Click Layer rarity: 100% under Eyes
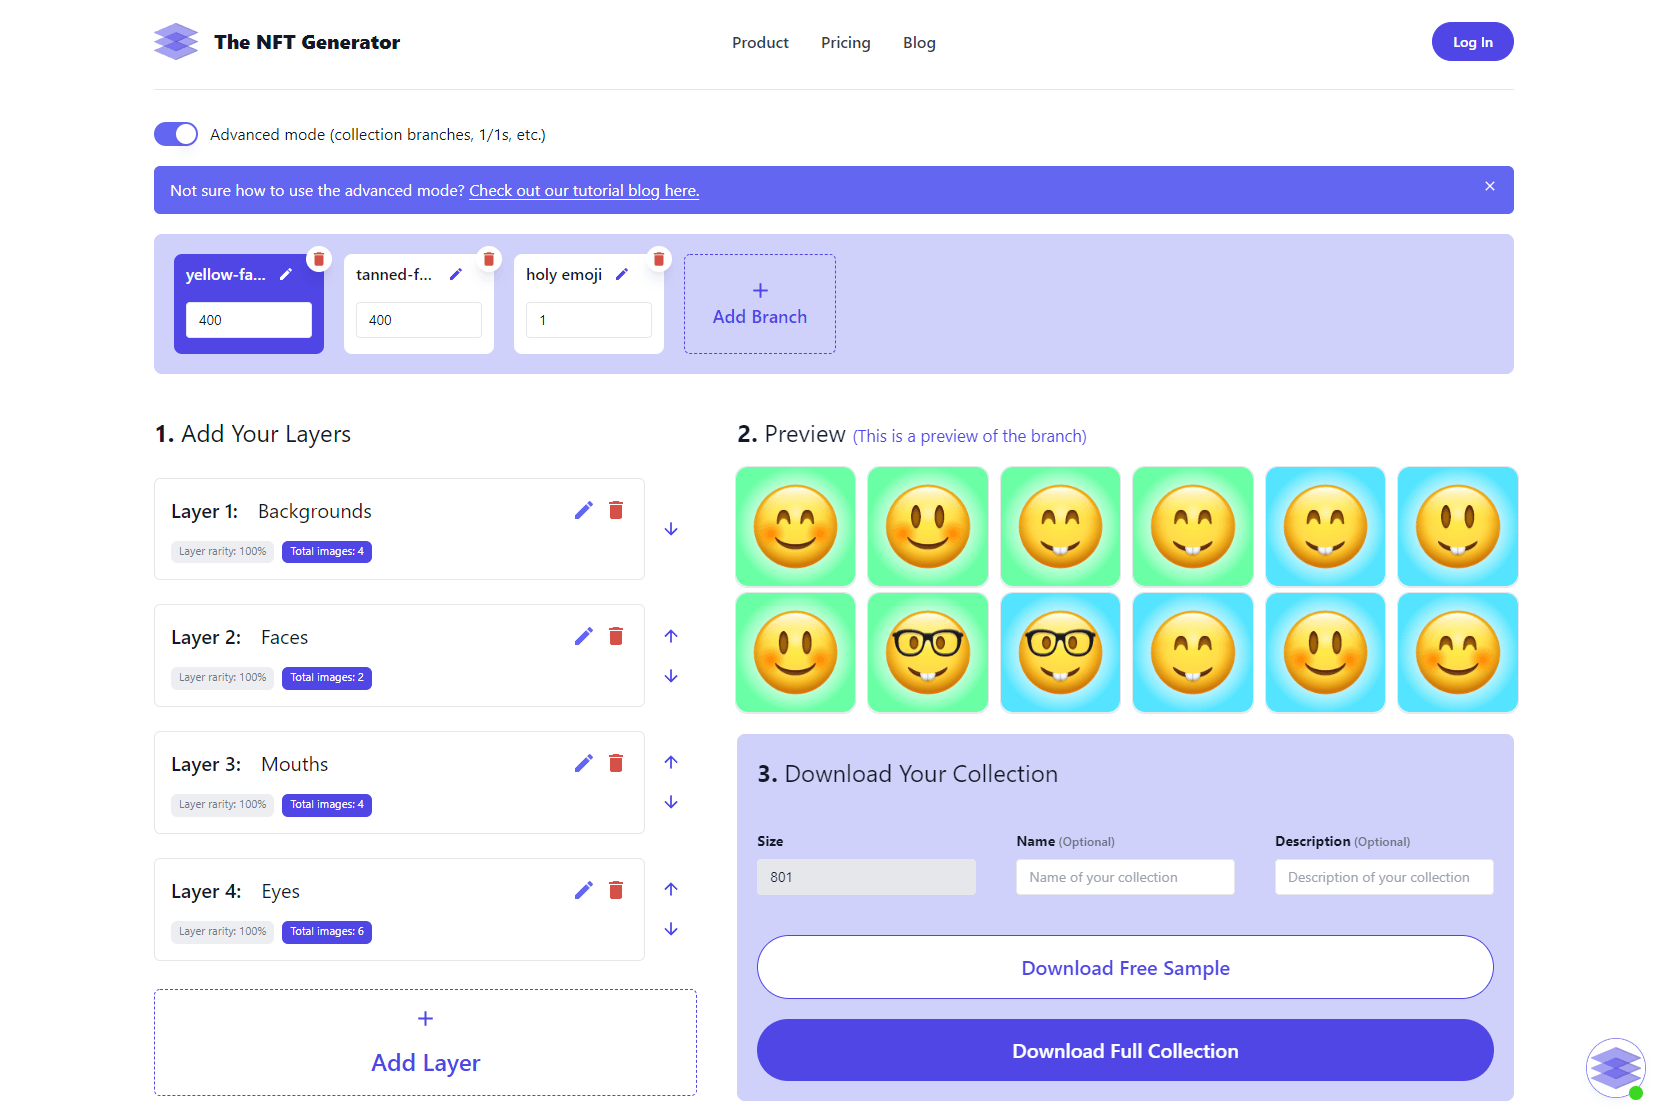1665x1112 pixels. (x=222, y=931)
